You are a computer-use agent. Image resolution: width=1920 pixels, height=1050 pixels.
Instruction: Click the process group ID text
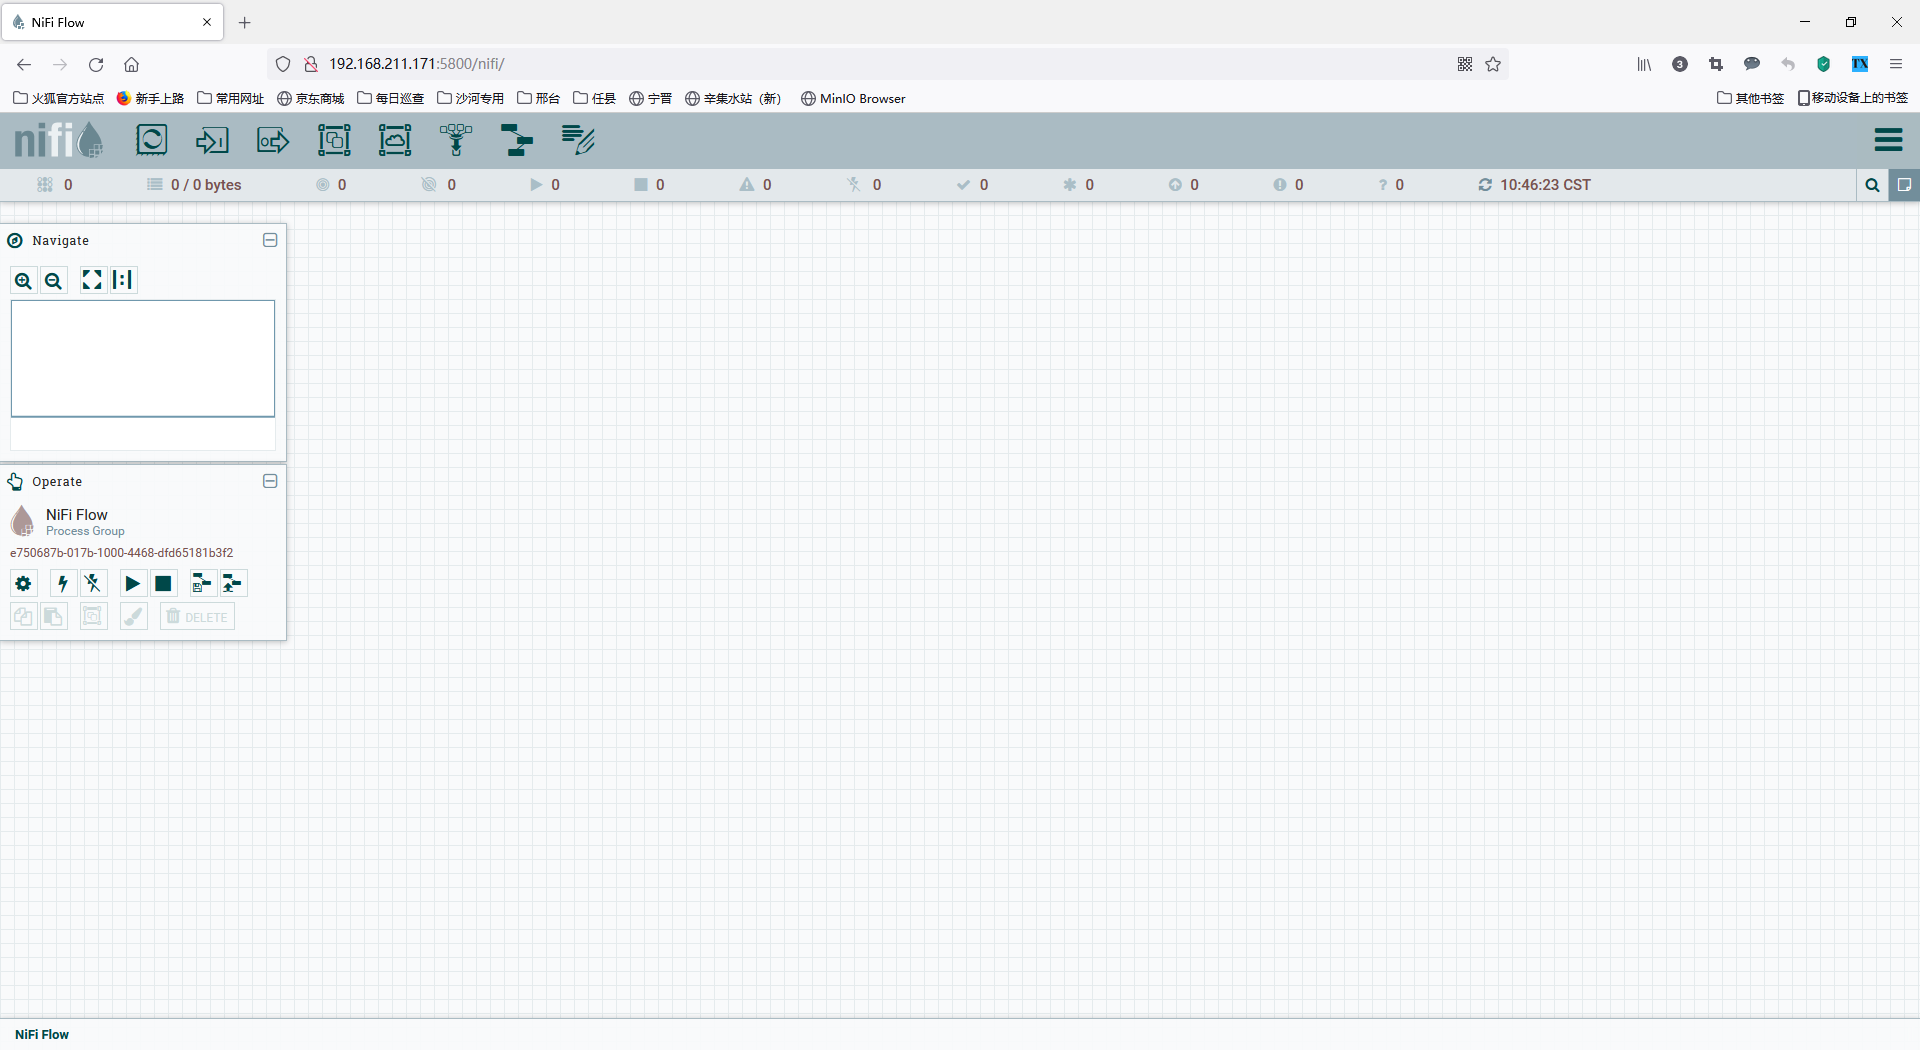pos(122,553)
